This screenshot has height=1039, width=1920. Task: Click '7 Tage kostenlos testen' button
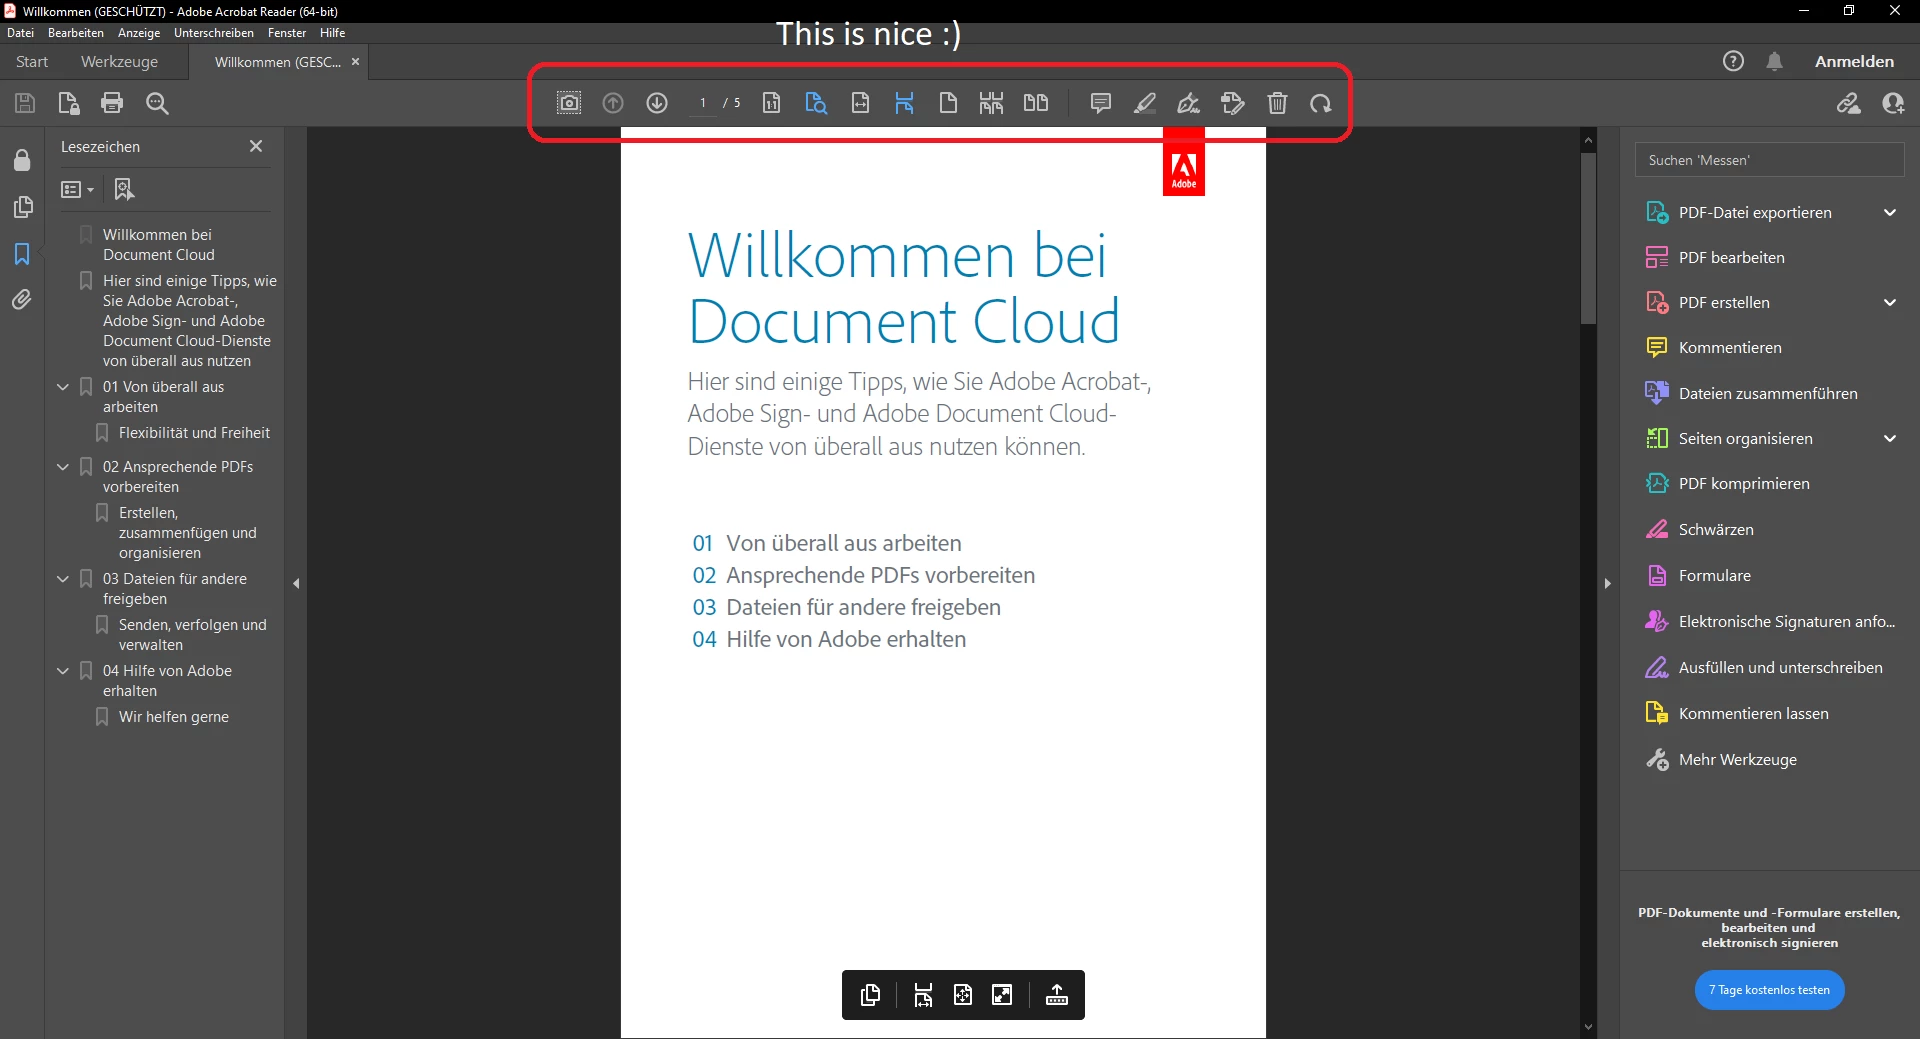tap(1769, 990)
